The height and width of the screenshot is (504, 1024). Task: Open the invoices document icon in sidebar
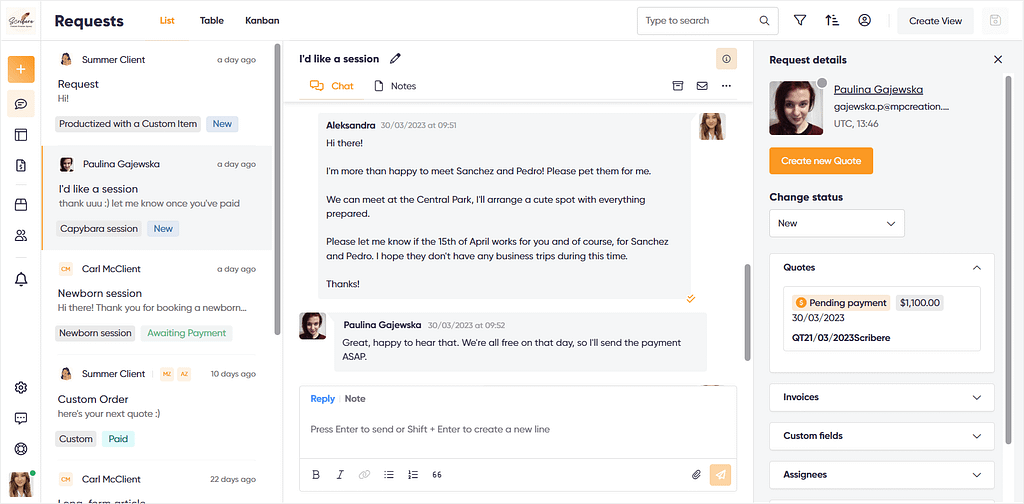21,166
